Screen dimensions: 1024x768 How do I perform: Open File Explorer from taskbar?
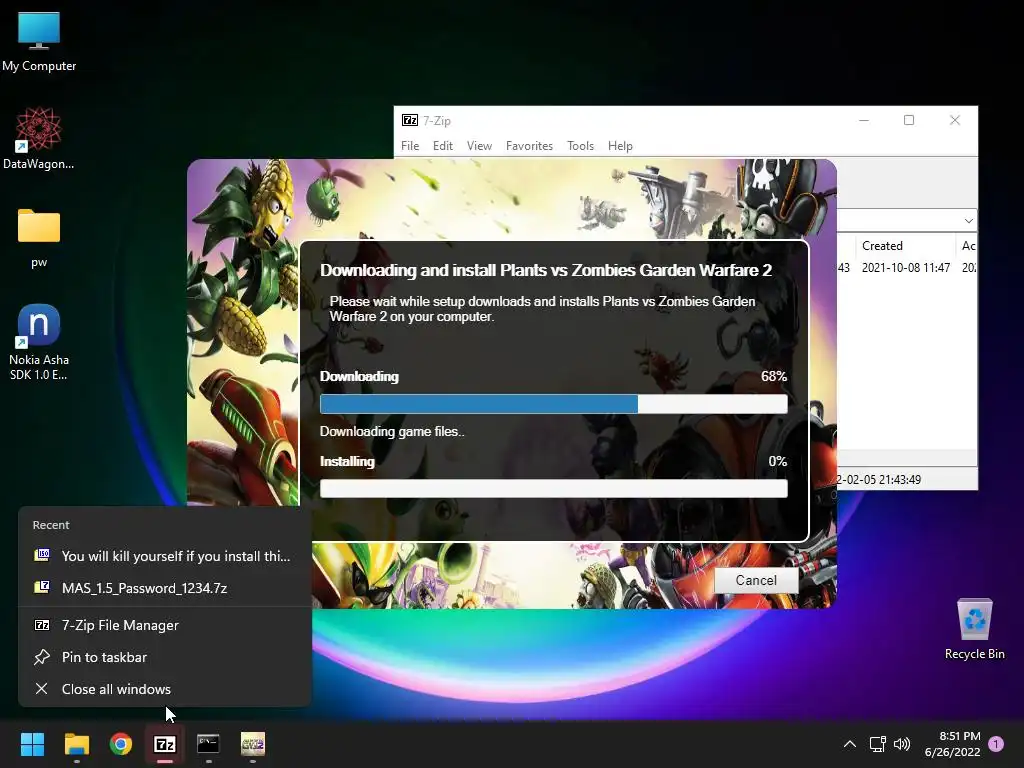(76, 744)
